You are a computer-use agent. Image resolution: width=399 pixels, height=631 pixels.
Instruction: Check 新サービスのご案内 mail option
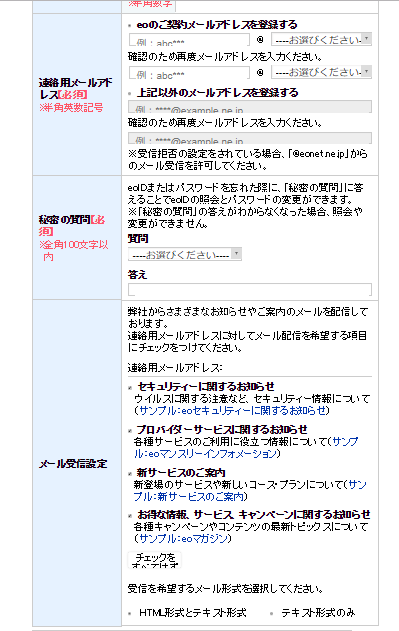130,474
